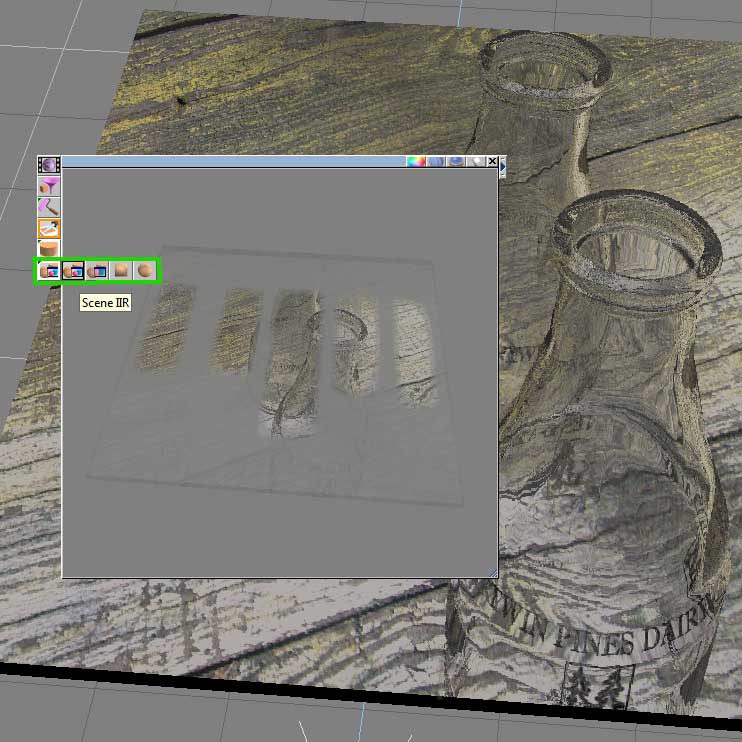The image size is (742, 742).
Task: Select the plain cube preview icon
Action: pos(121,271)
